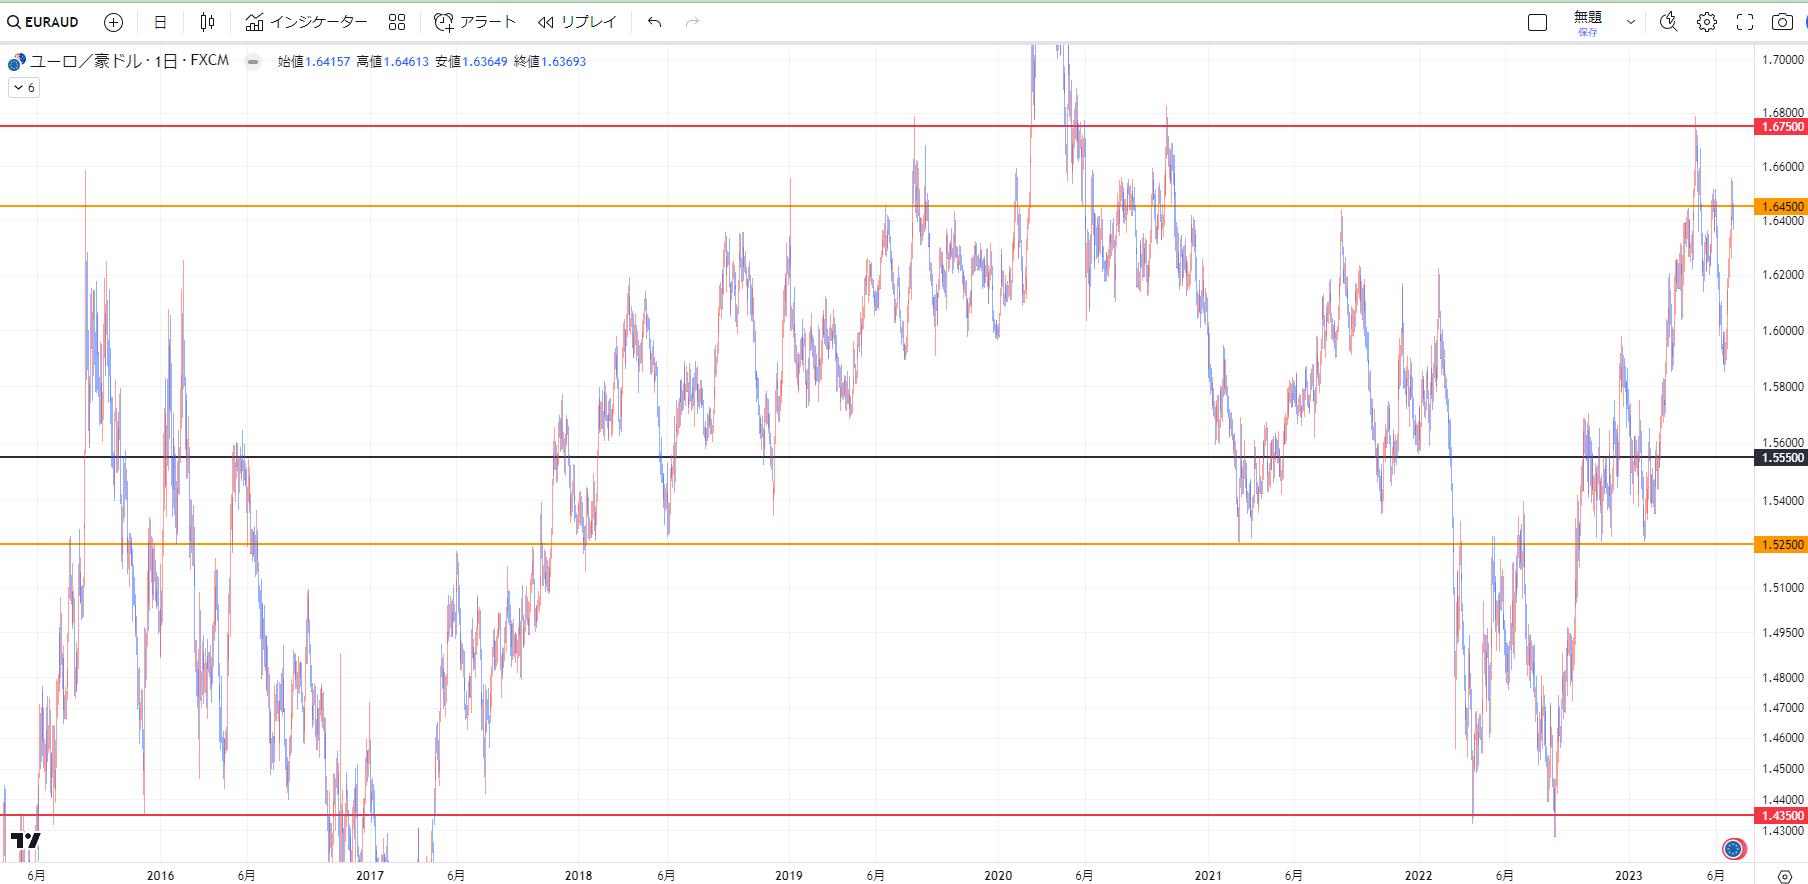Click the 2022 label on time axis
The width and height of the screenshot is (1808, 884).
click(x=1418, y=876)
